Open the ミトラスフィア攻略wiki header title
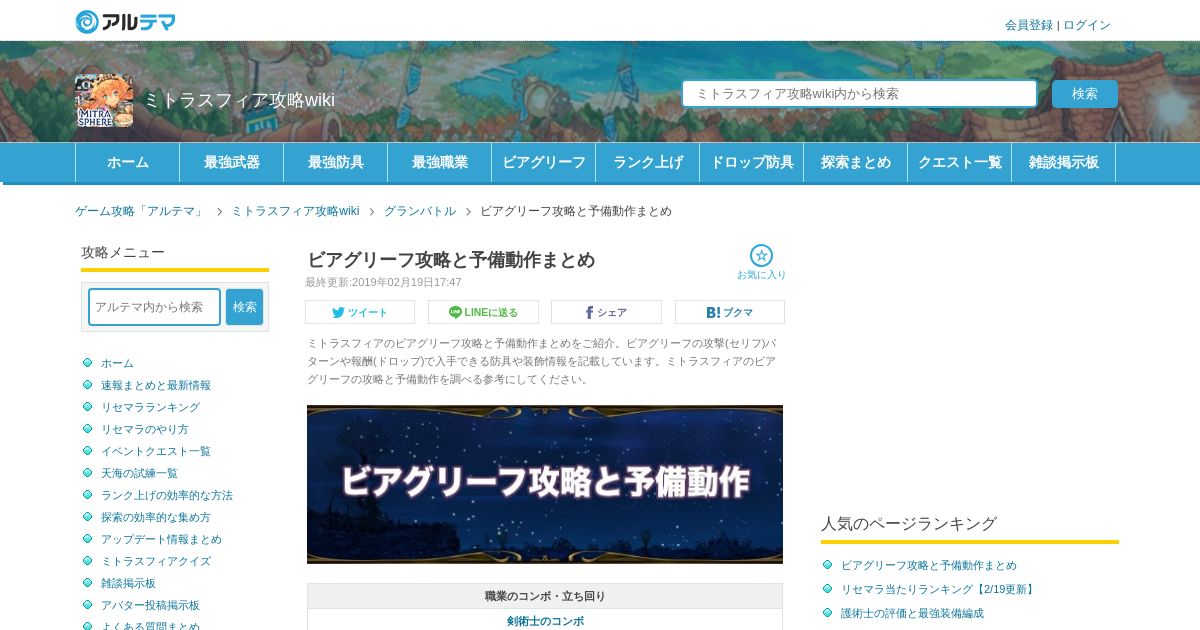Viewport: 1200px width, 630px height. 239,100
